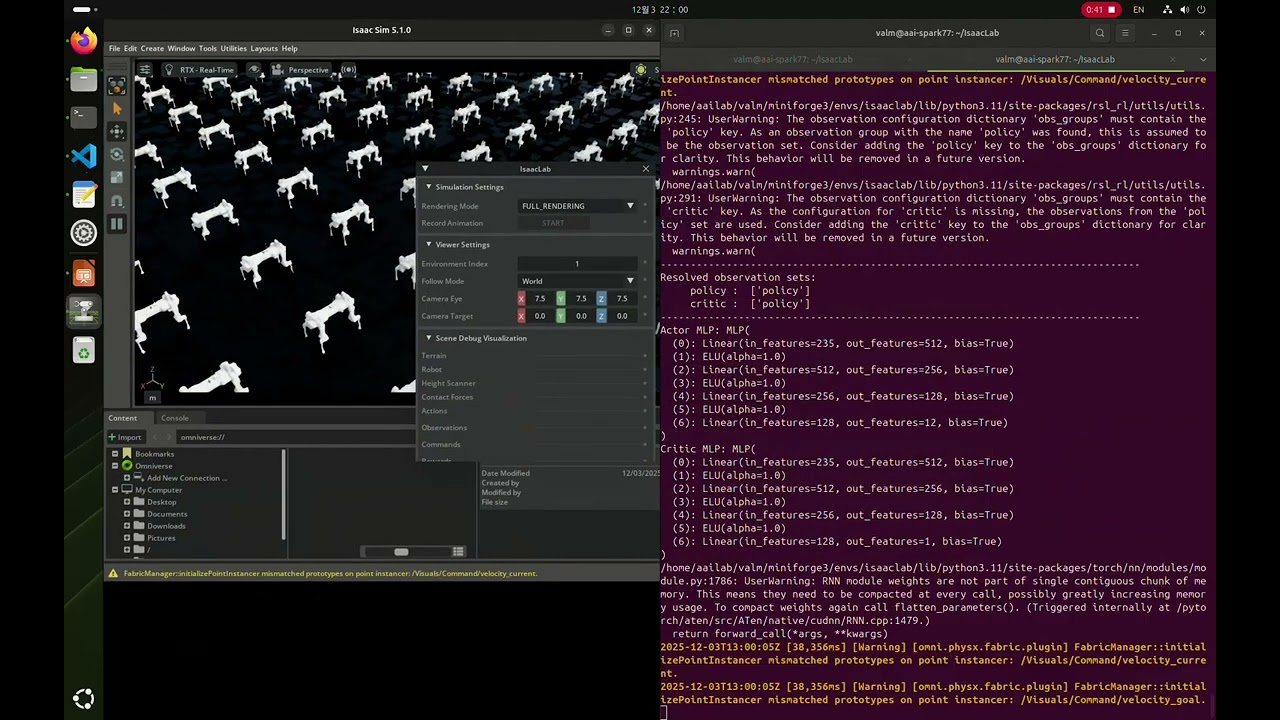Open the Perspective camera menu
Viewport: 1280px width, 720px height.
pos(300,70)
